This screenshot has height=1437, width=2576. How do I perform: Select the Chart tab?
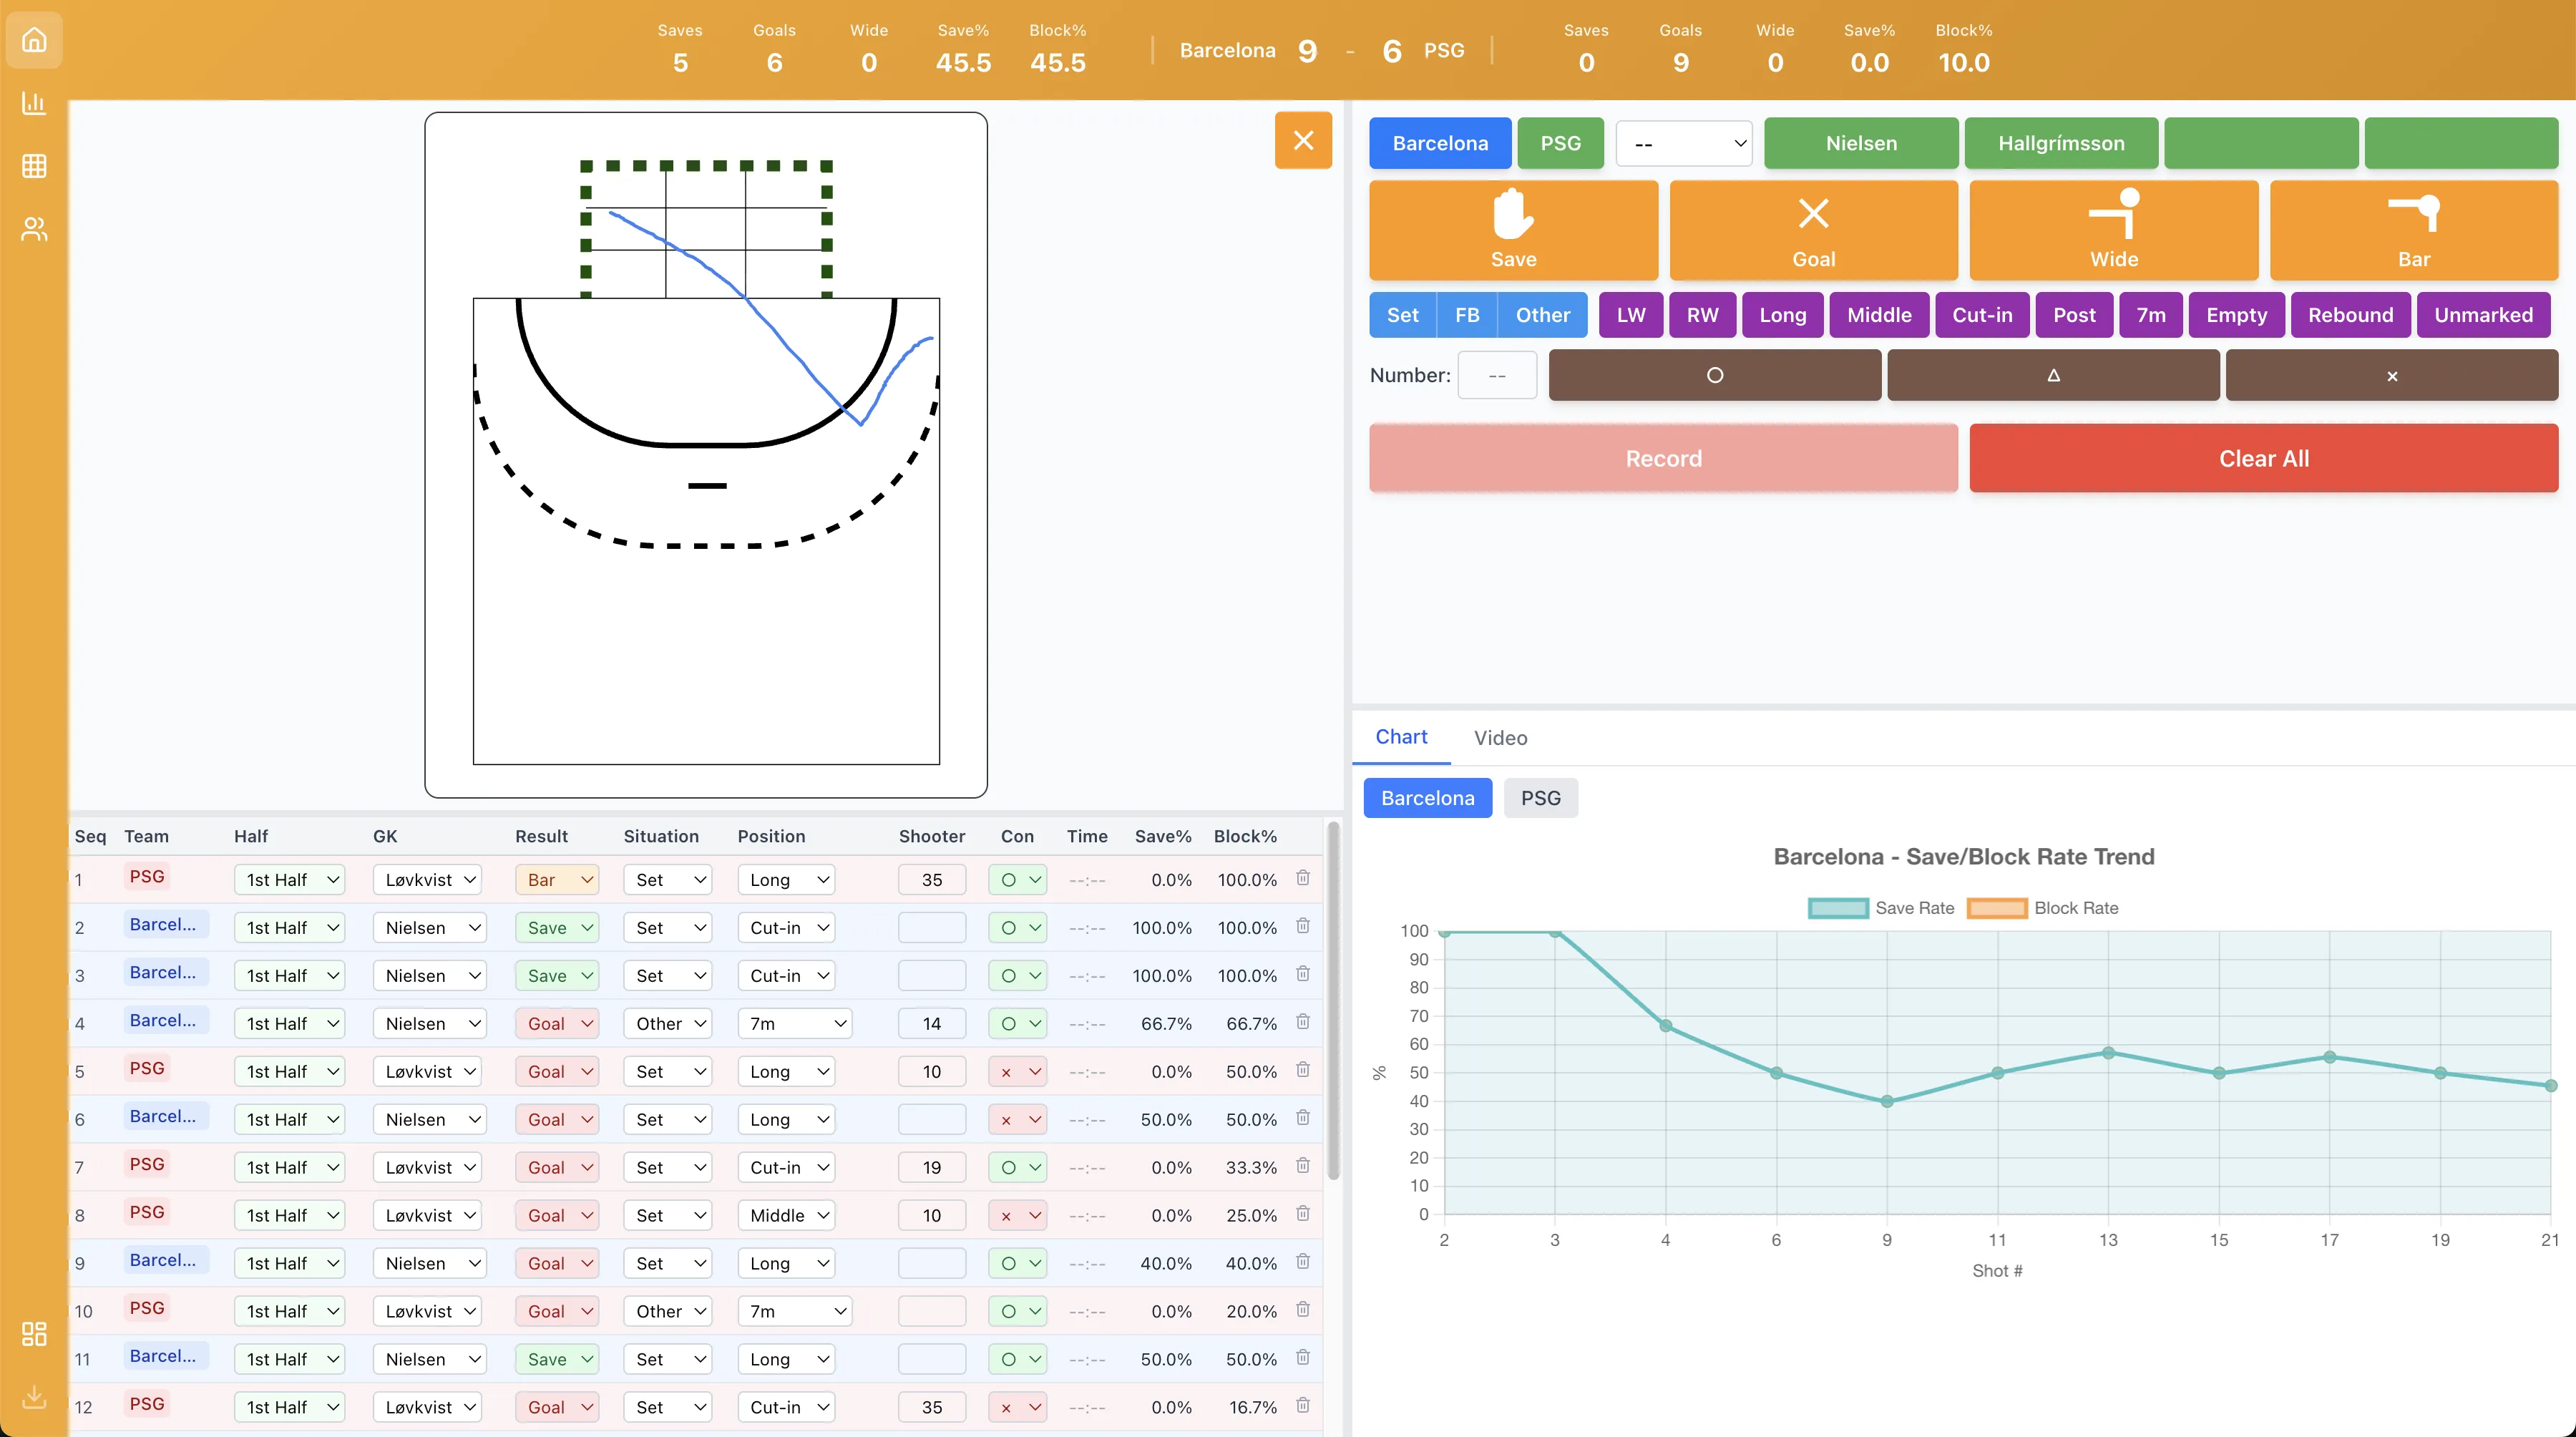1400,736
